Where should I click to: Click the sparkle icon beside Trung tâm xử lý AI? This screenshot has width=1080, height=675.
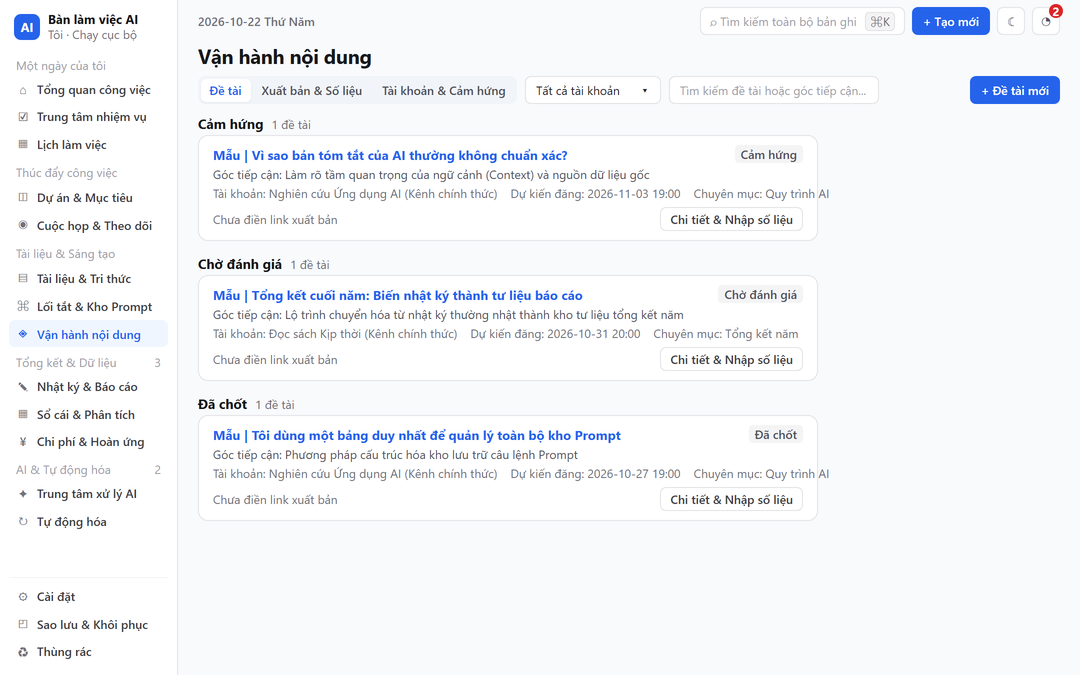(23, 494)
